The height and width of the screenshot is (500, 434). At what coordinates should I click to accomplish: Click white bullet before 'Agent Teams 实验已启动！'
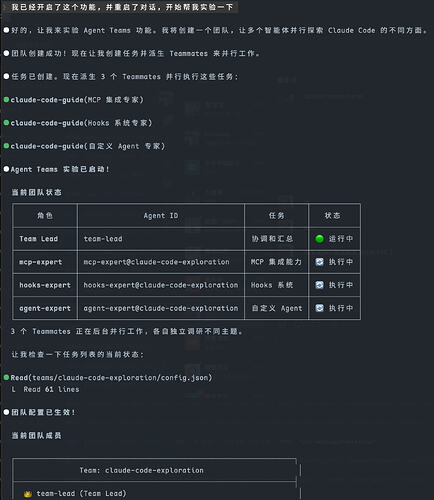point(6,169)
